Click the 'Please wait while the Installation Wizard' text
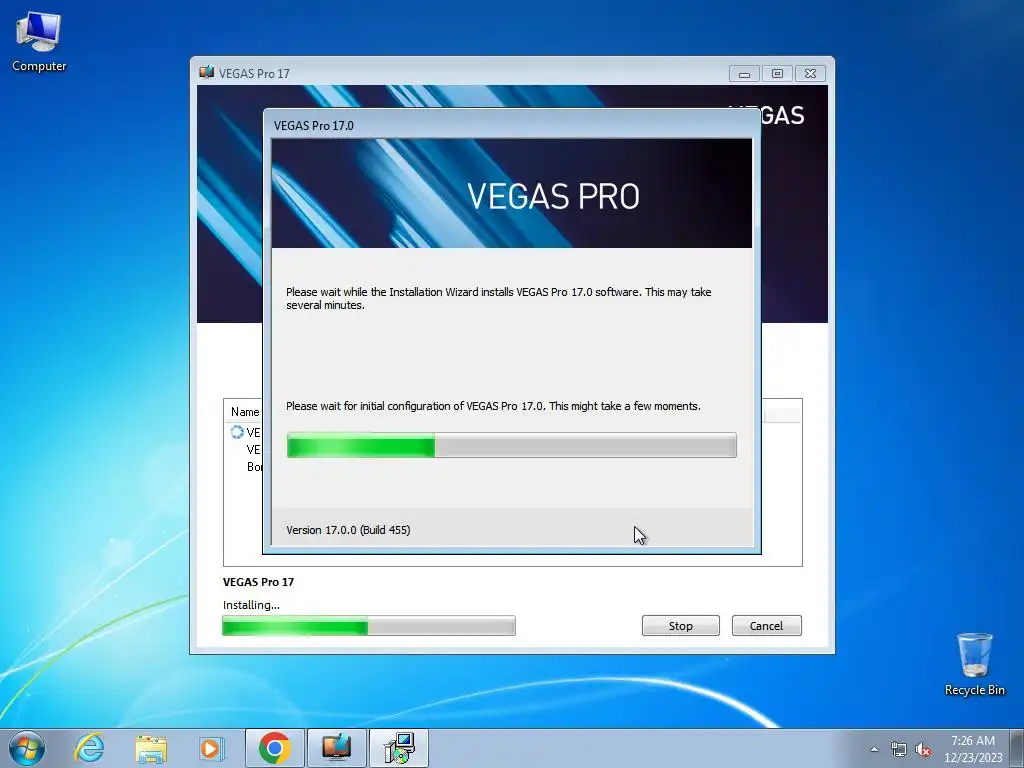The image size is (1024, 768). 499,298
